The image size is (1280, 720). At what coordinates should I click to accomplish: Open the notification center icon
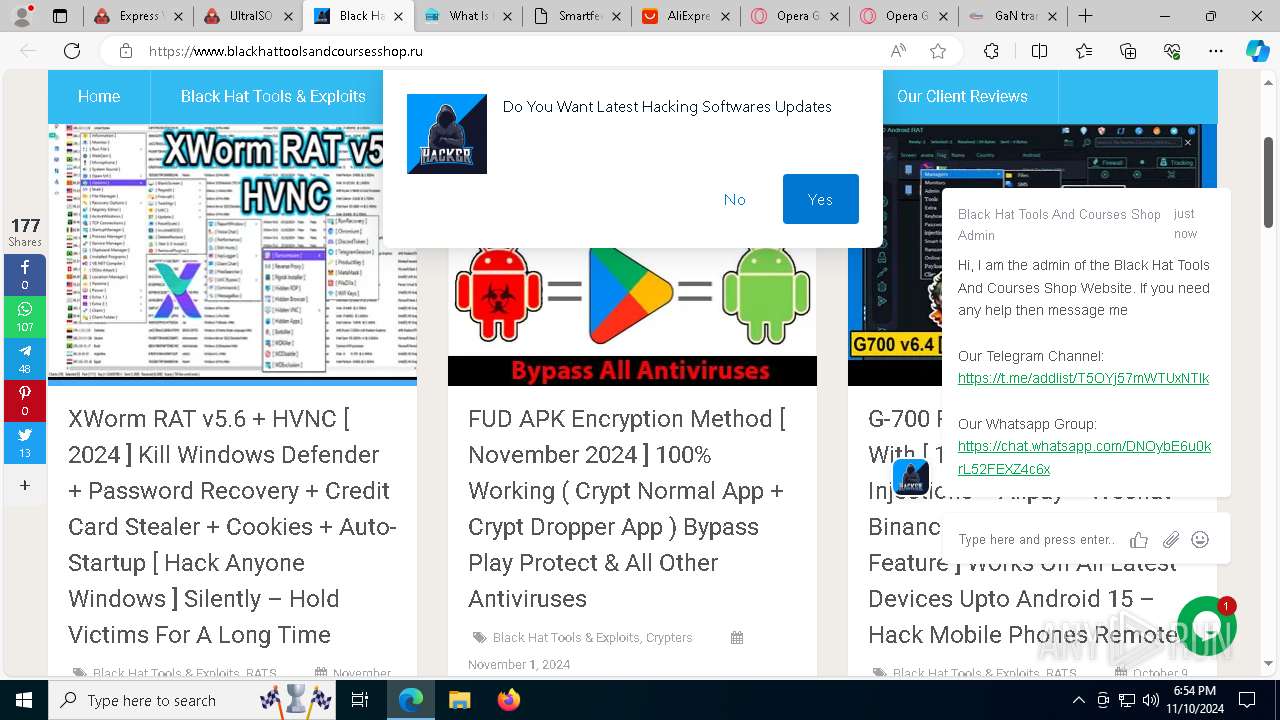point(1247,700)
